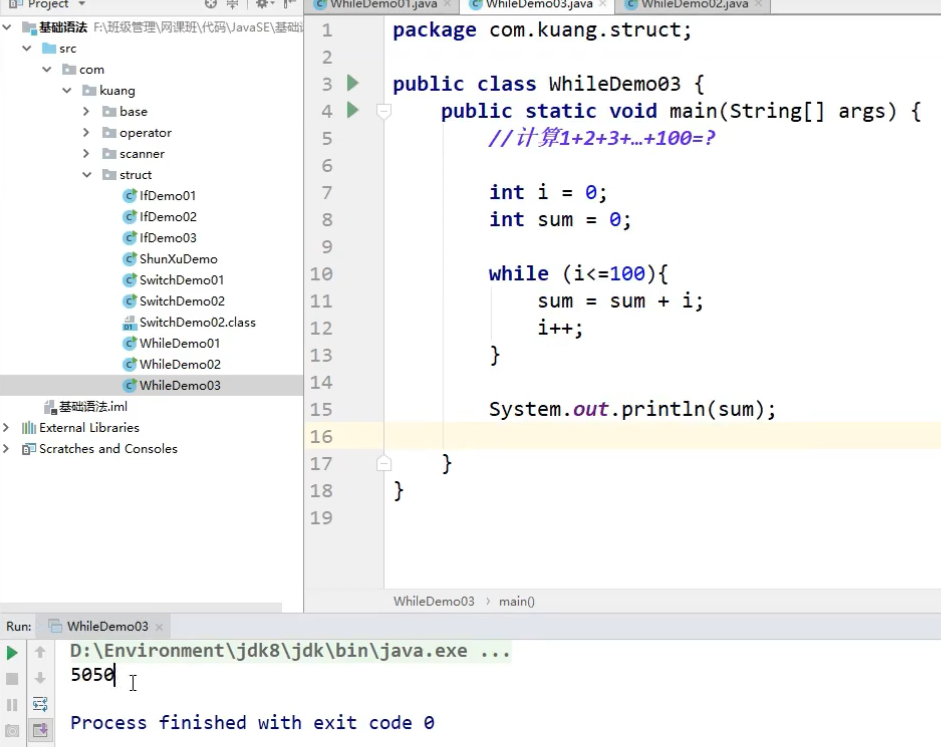Click up the stack trace arrow
This screenshot has width=941, height=747.
pos(40,652)
